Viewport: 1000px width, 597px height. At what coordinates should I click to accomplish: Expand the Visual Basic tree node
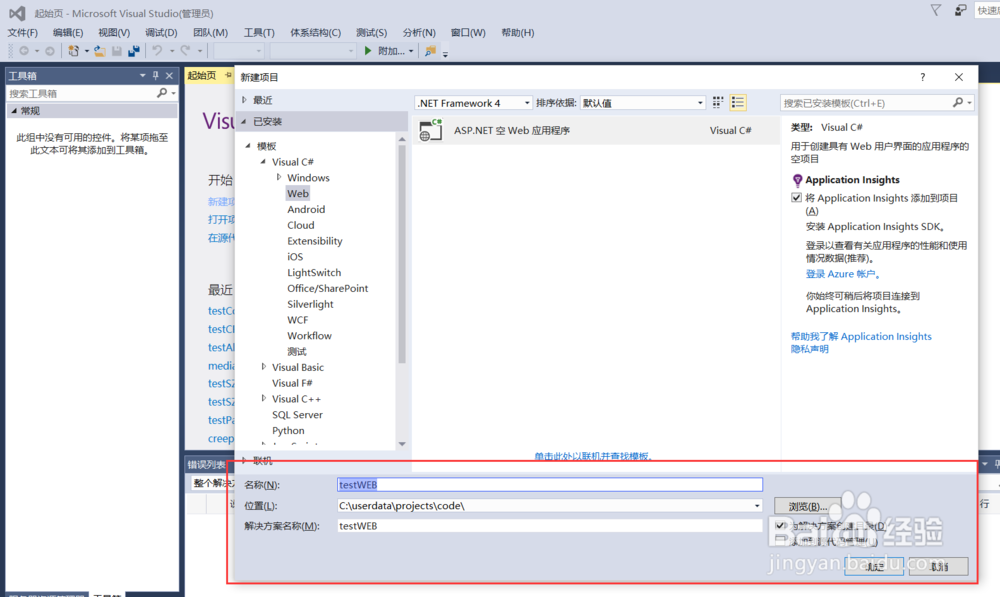pyautogui.click(x=263, y=367)
